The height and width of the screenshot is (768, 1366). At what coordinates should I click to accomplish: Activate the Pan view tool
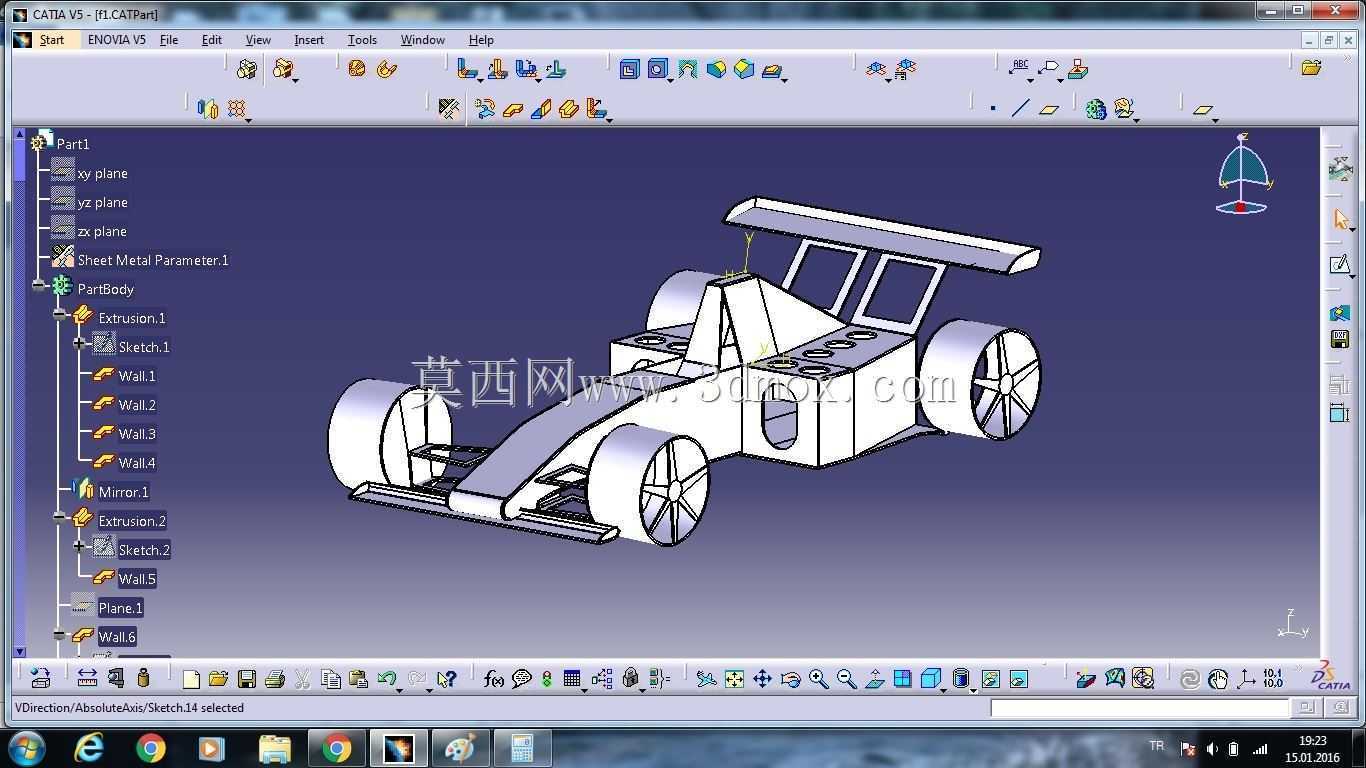762,679
